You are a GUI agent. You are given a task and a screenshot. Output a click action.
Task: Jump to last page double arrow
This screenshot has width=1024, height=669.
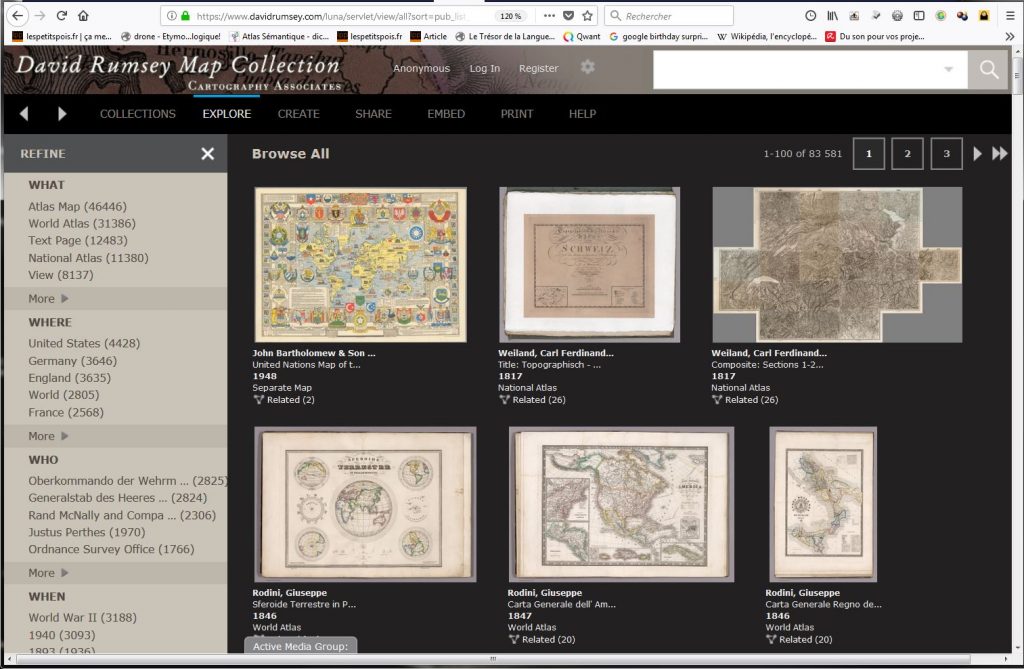pyautogui.click(x=999, y=154)
